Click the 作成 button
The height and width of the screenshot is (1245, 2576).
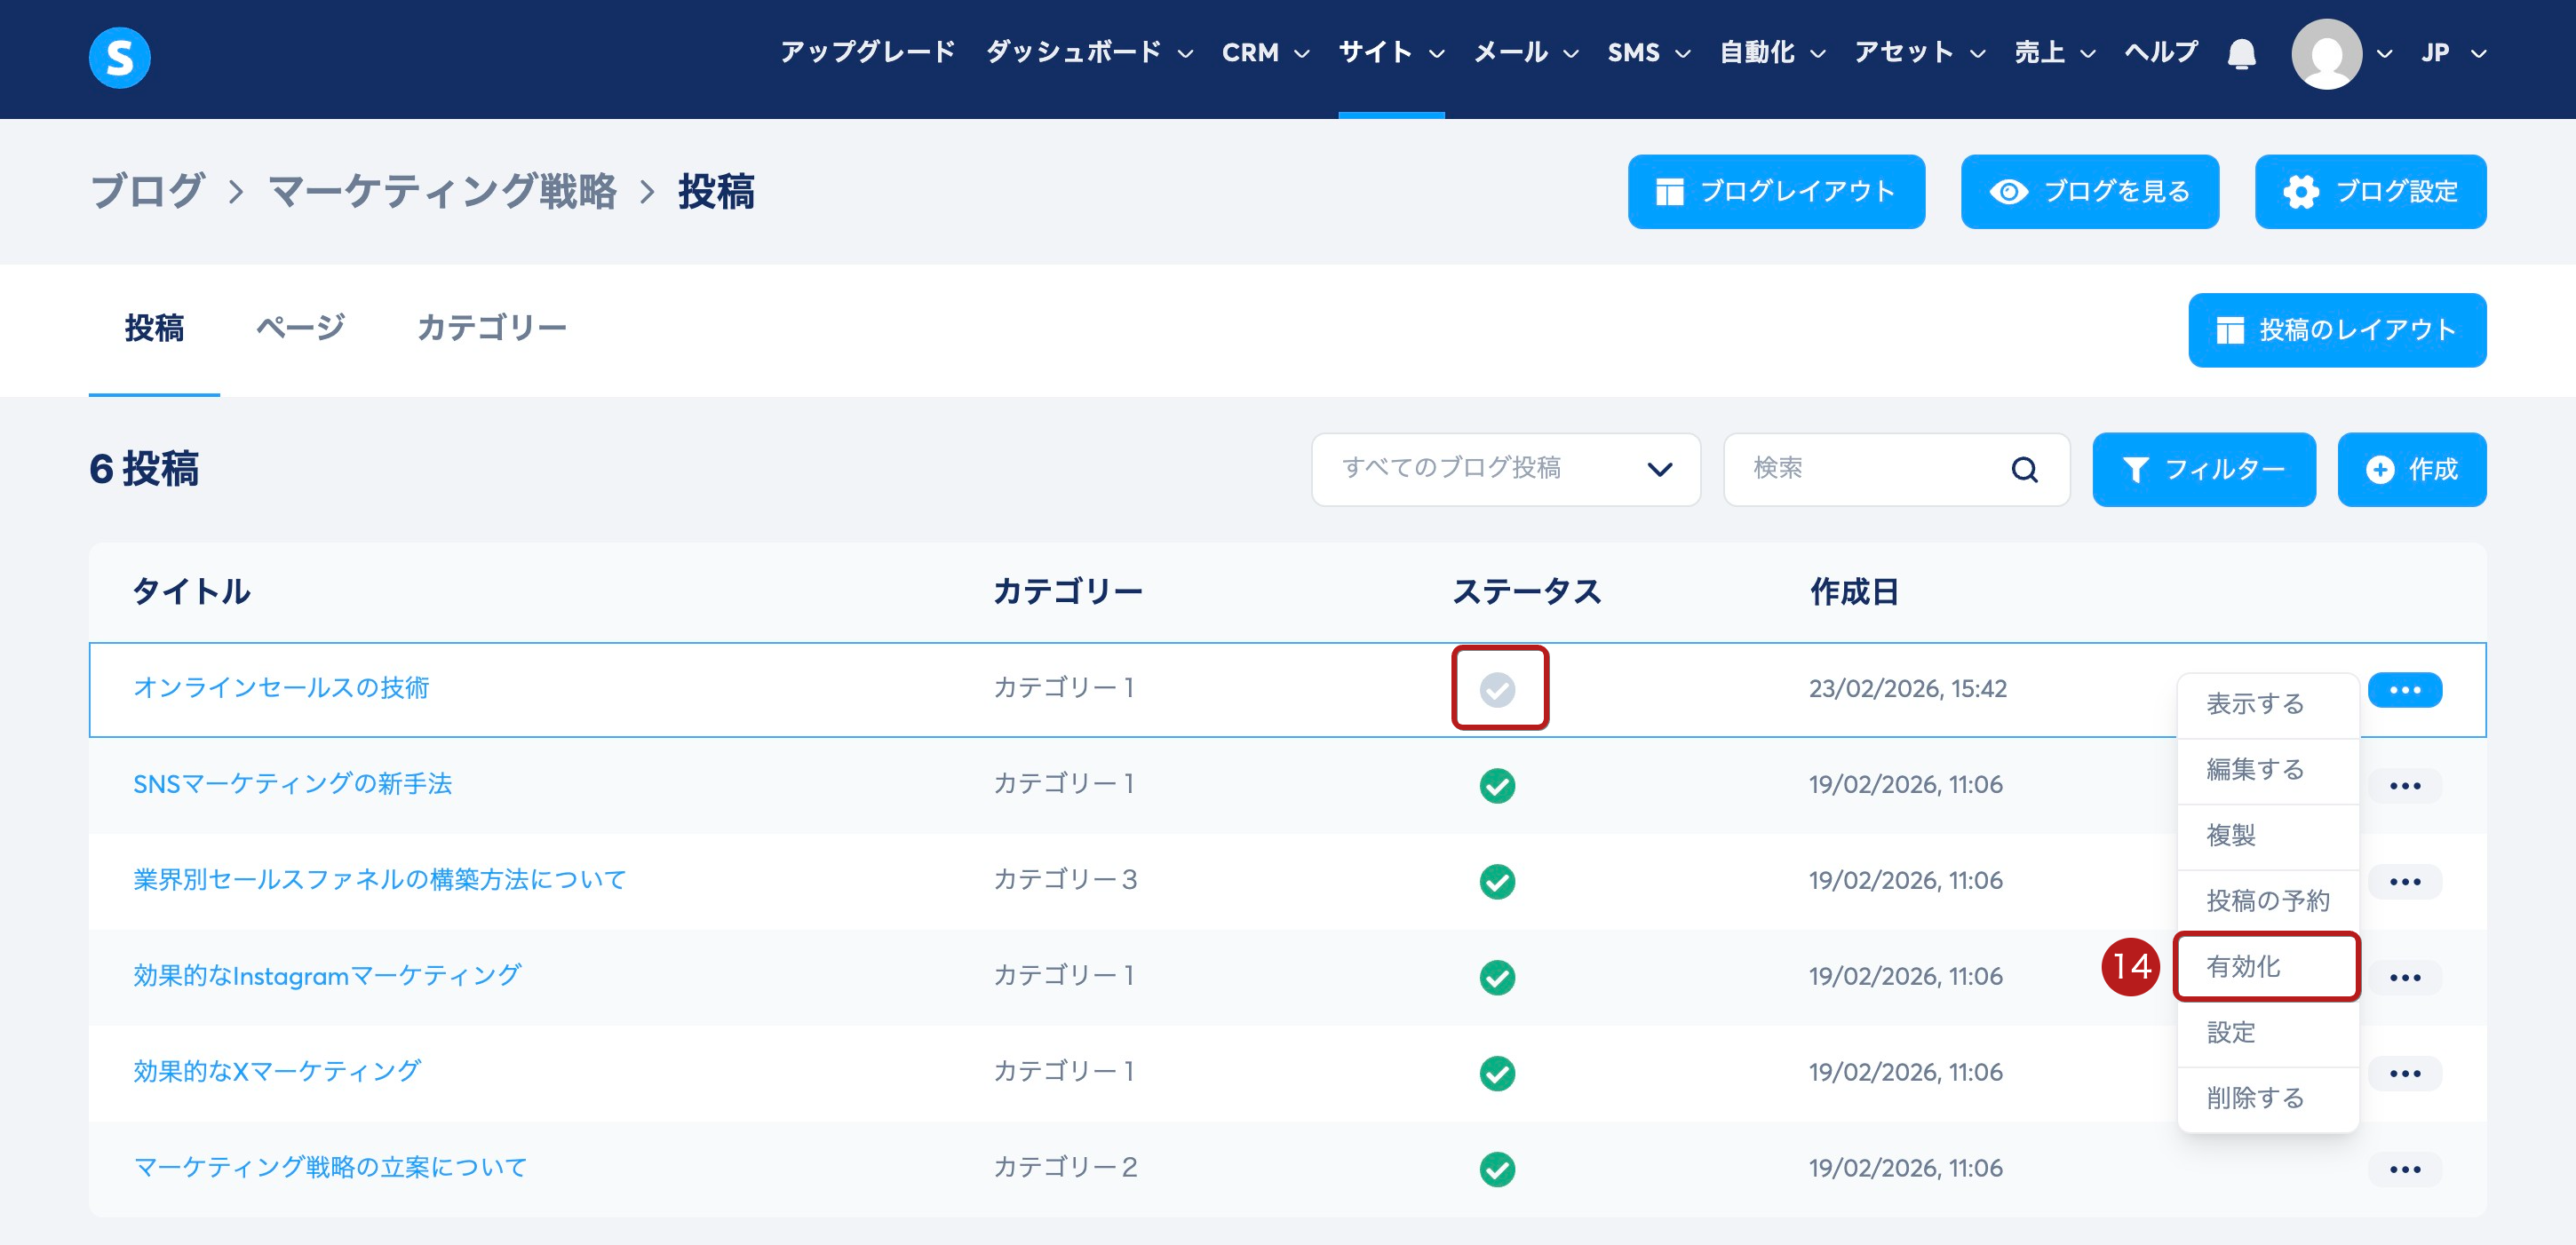2411,469
